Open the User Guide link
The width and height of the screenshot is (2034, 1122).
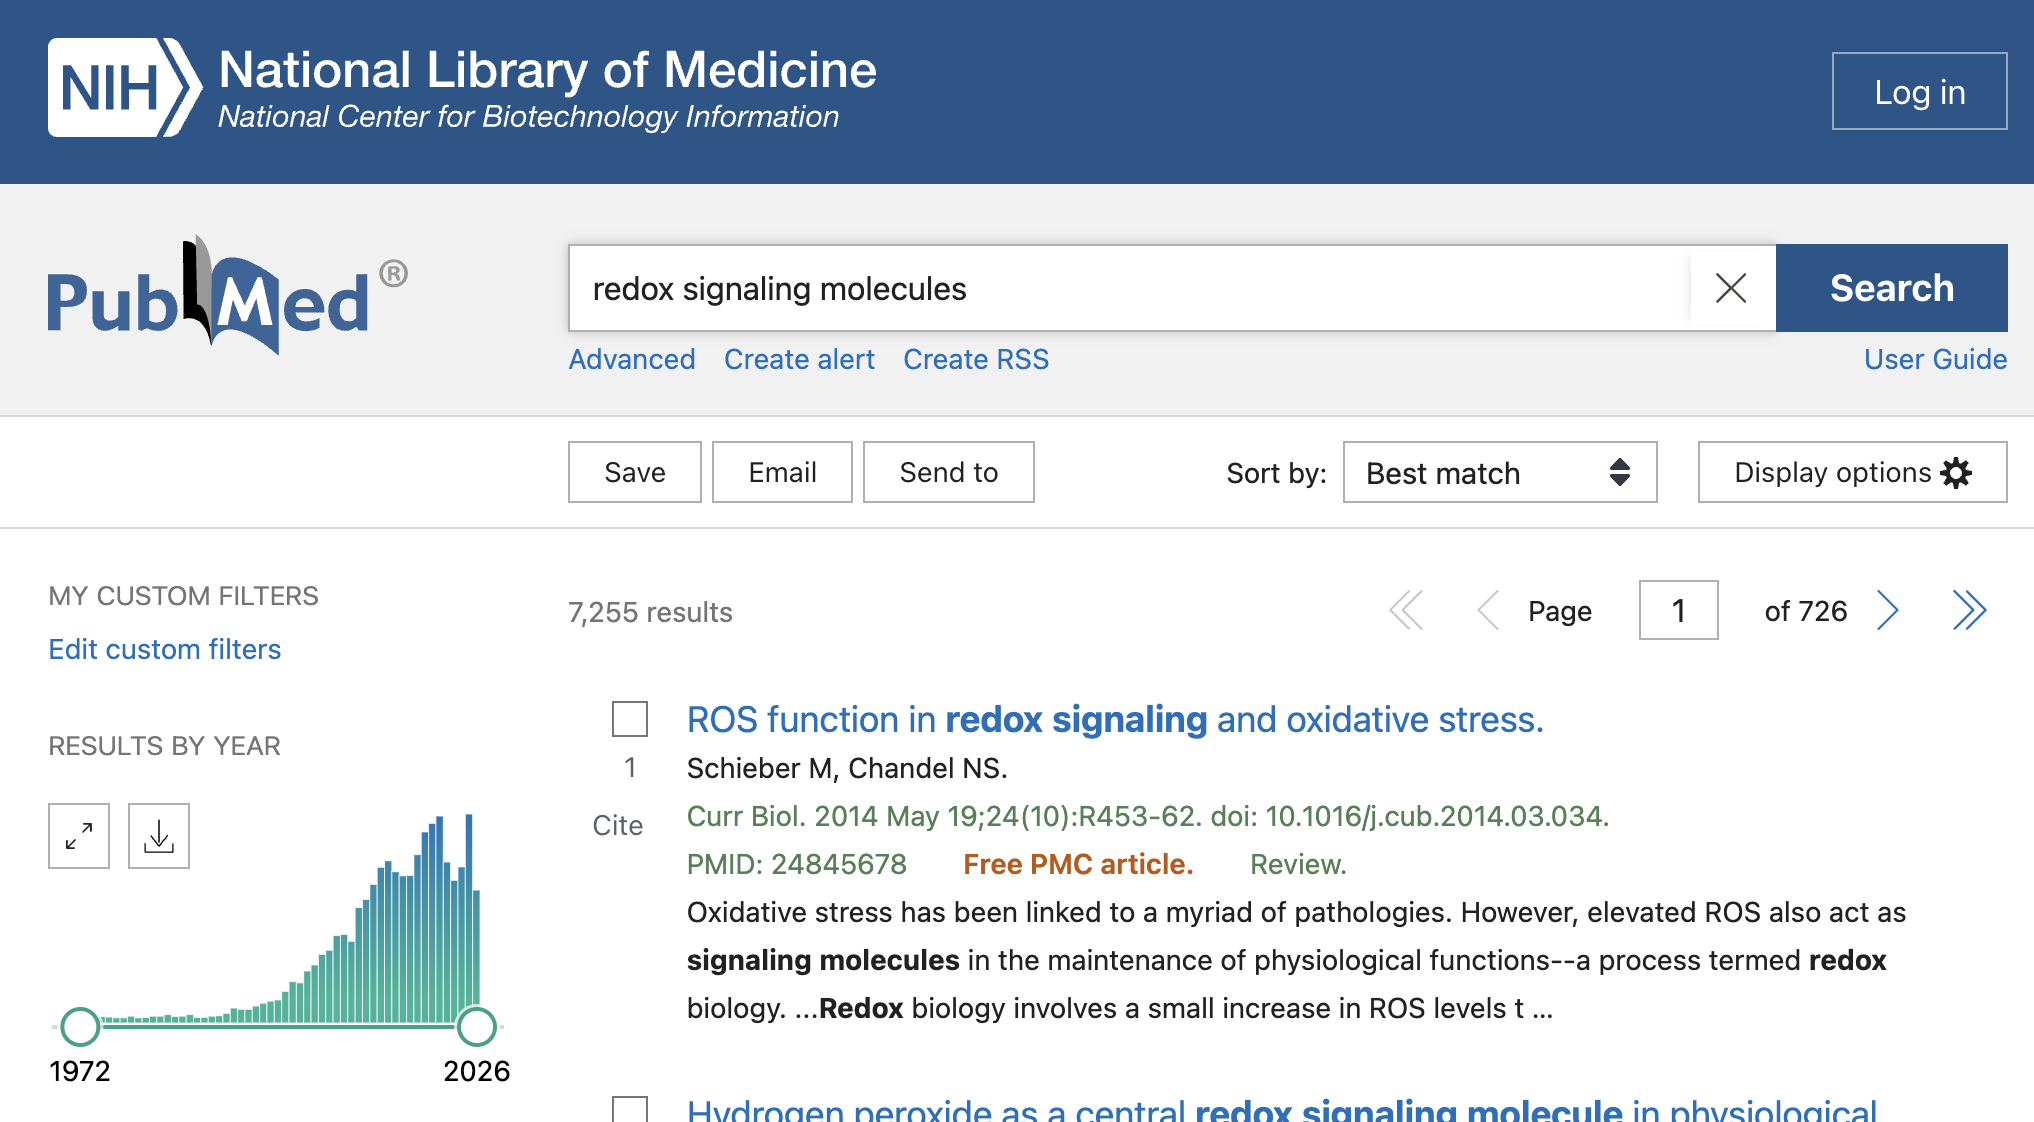point(1936,359)
